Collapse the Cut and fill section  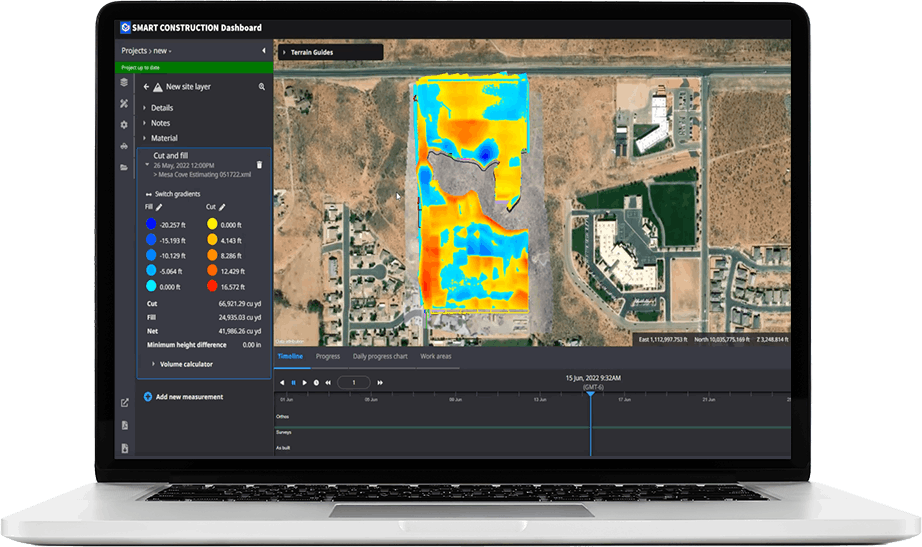coord(147,165)
